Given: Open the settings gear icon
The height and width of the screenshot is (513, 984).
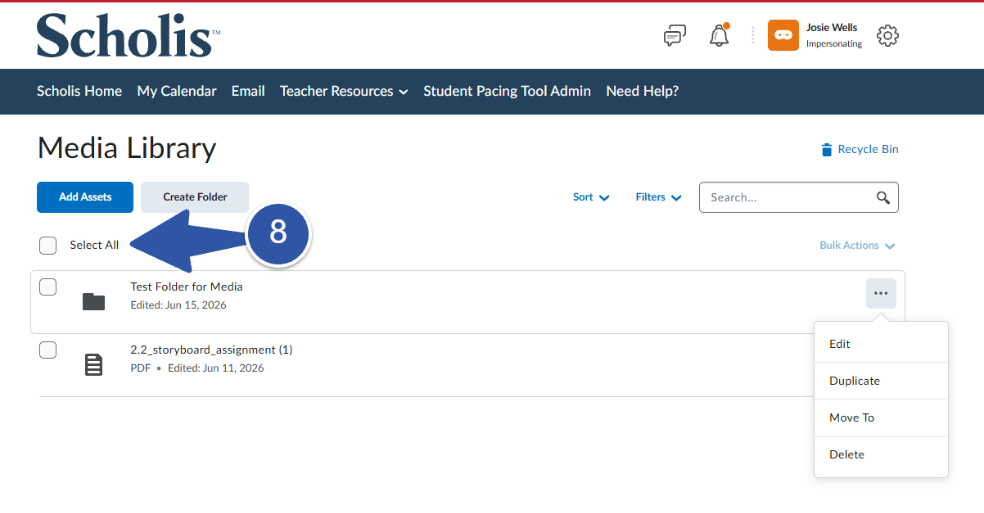Looking at the screenshot, I should click(887, 36).
